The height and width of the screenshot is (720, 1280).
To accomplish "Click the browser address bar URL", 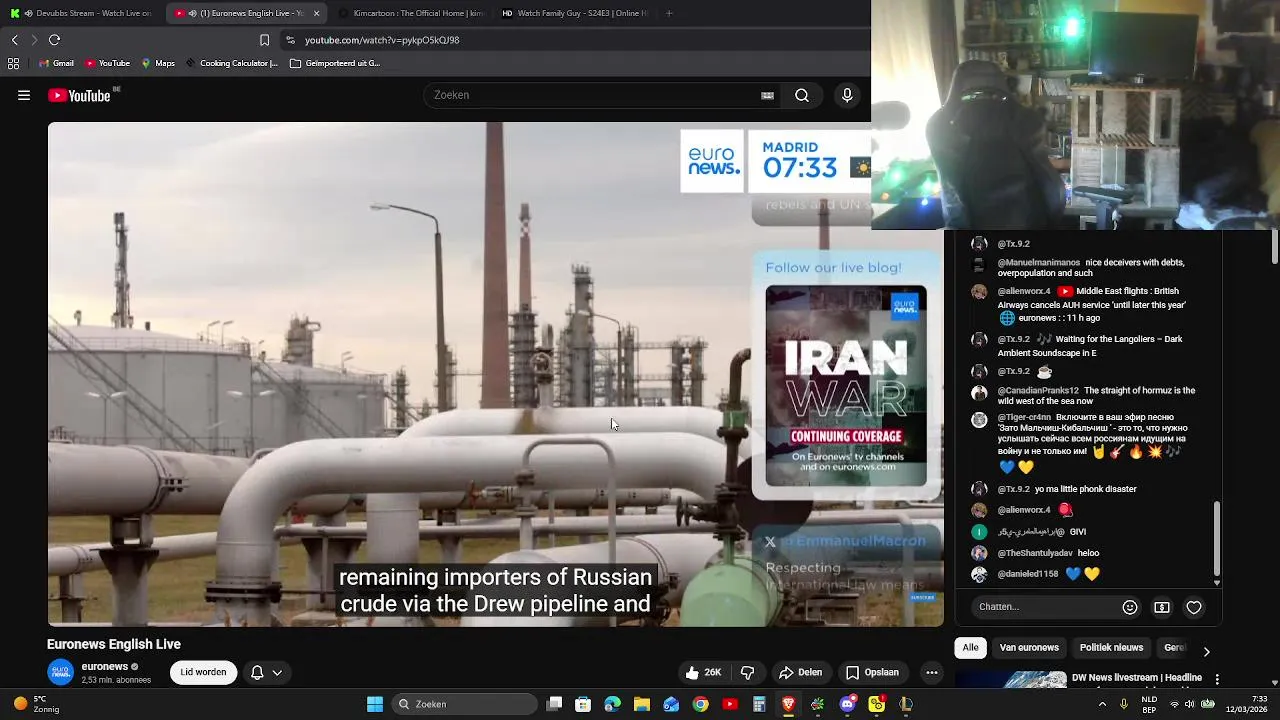I will click(382, 40).
